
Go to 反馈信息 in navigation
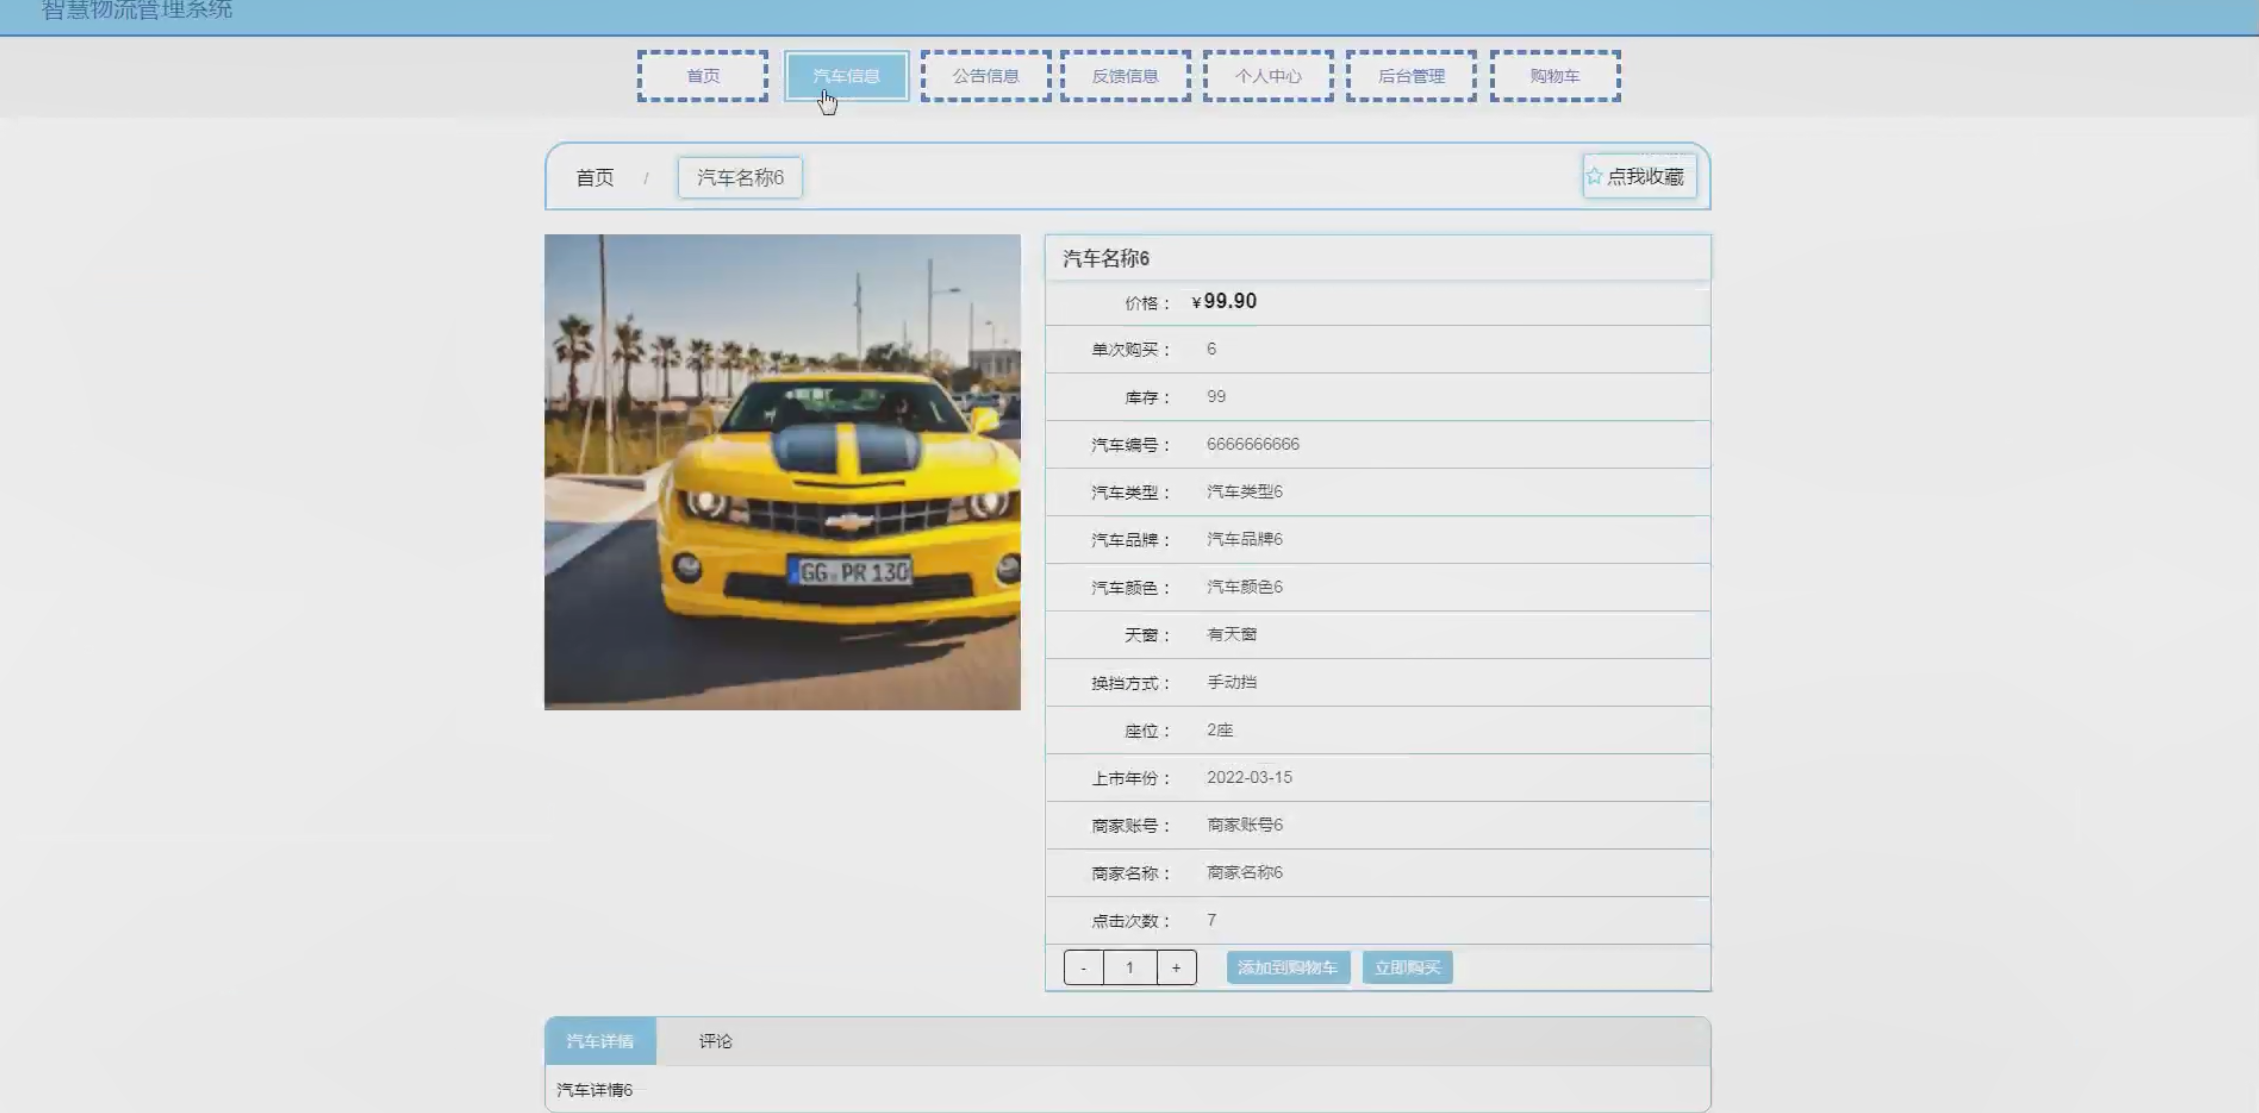pos(1125,76)
